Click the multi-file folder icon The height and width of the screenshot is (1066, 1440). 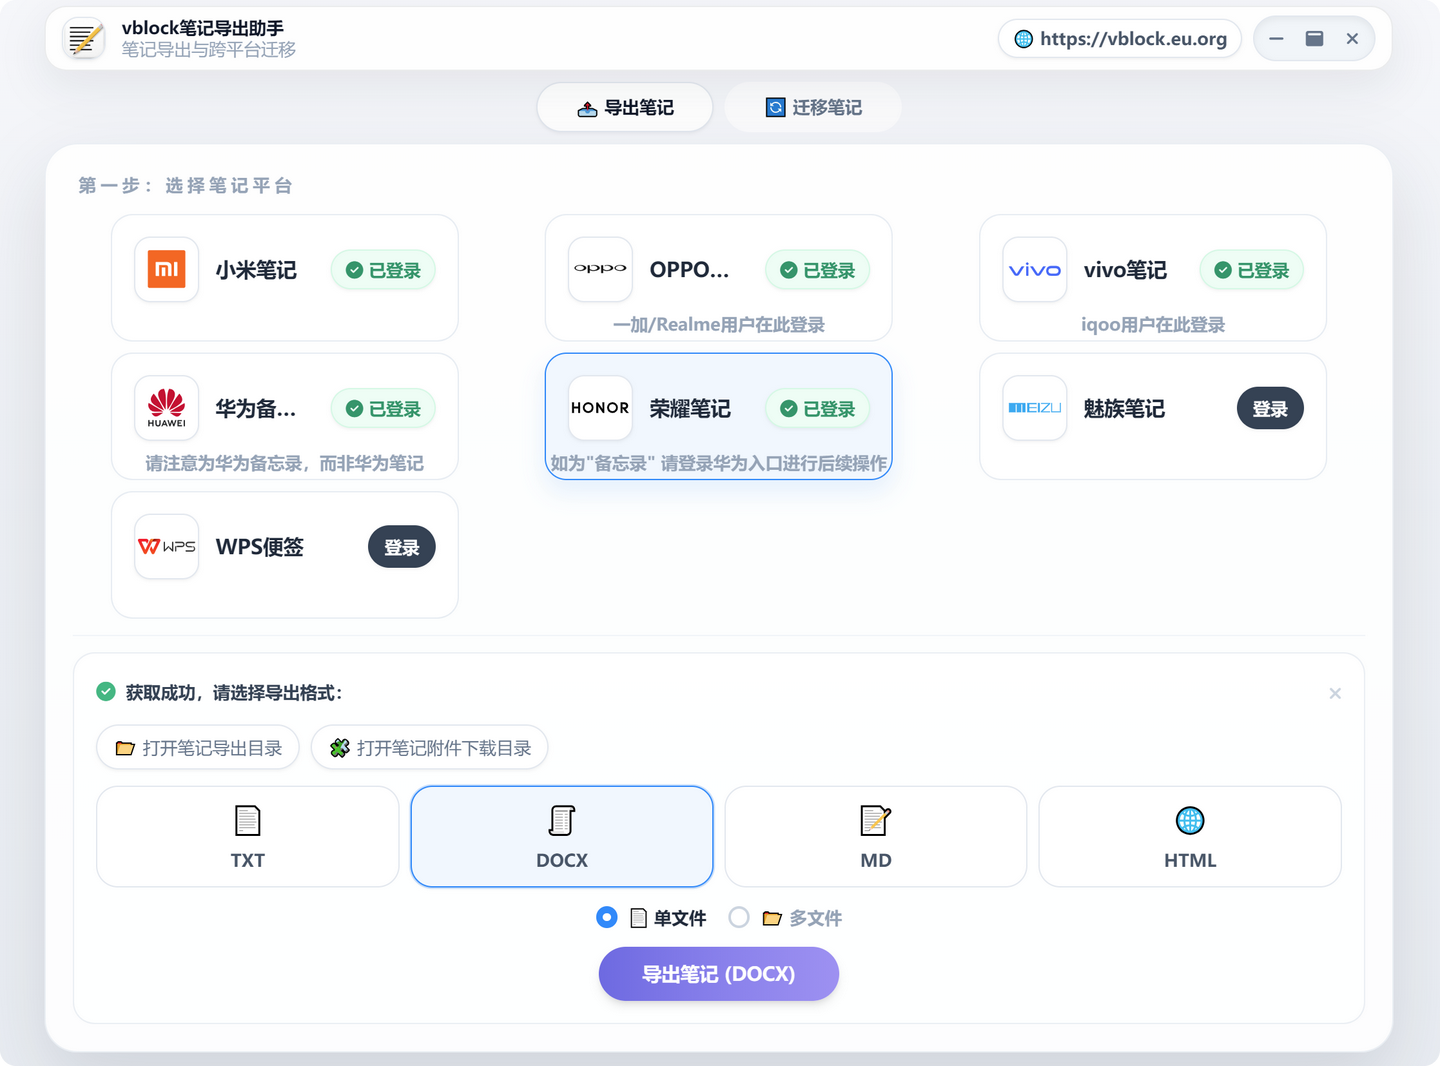772,918
